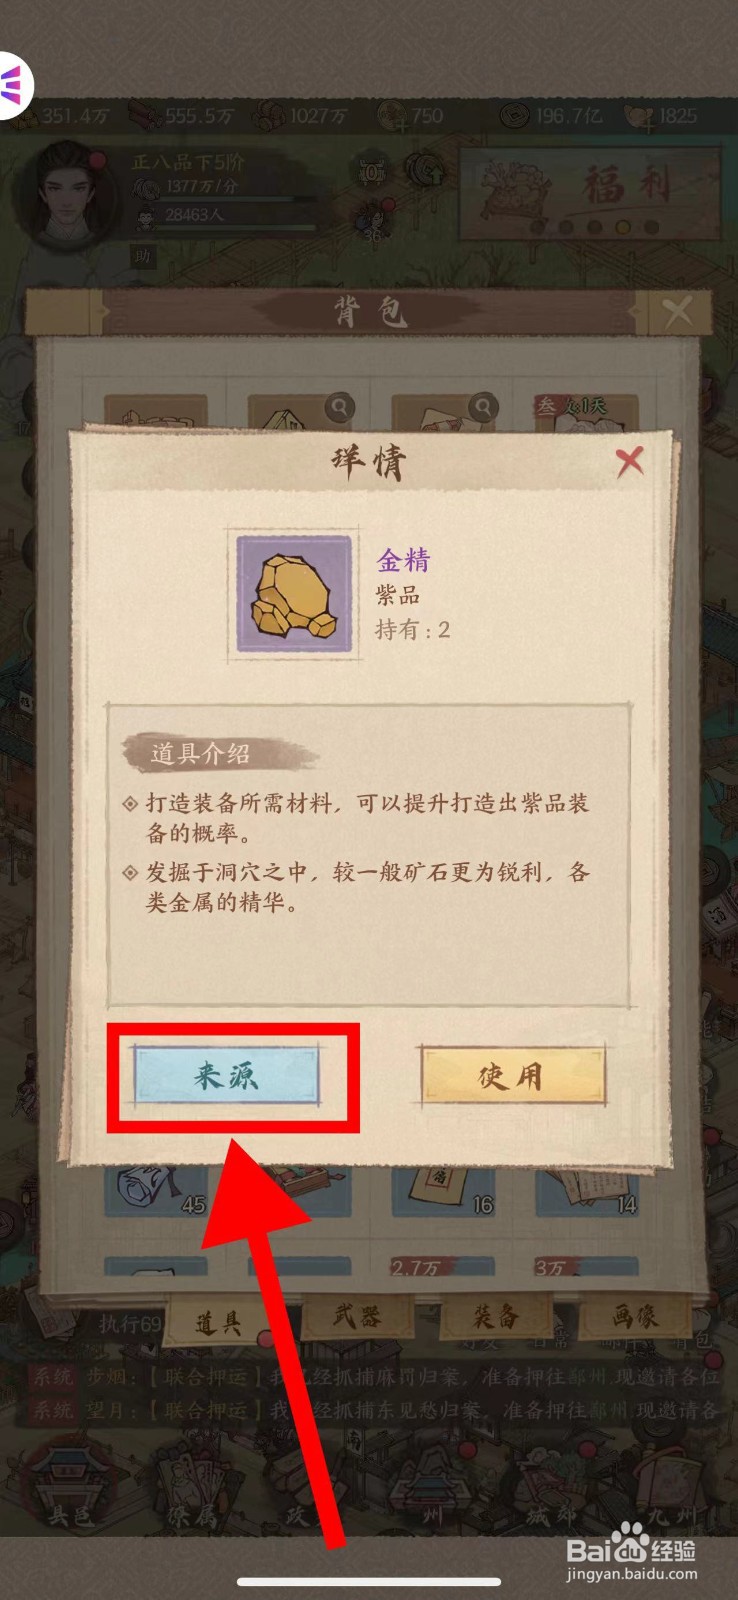Close the 详情 details dialog
The height and width of the screenshot is (1600, 738).
click(x=629, y=461)
